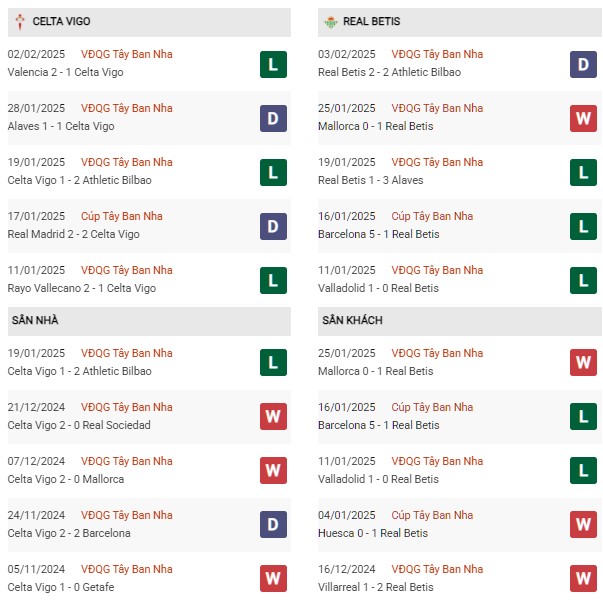
Task: Click the D badge for Real Betis 2-2 Athletic Bilbao
Action: 583,64
